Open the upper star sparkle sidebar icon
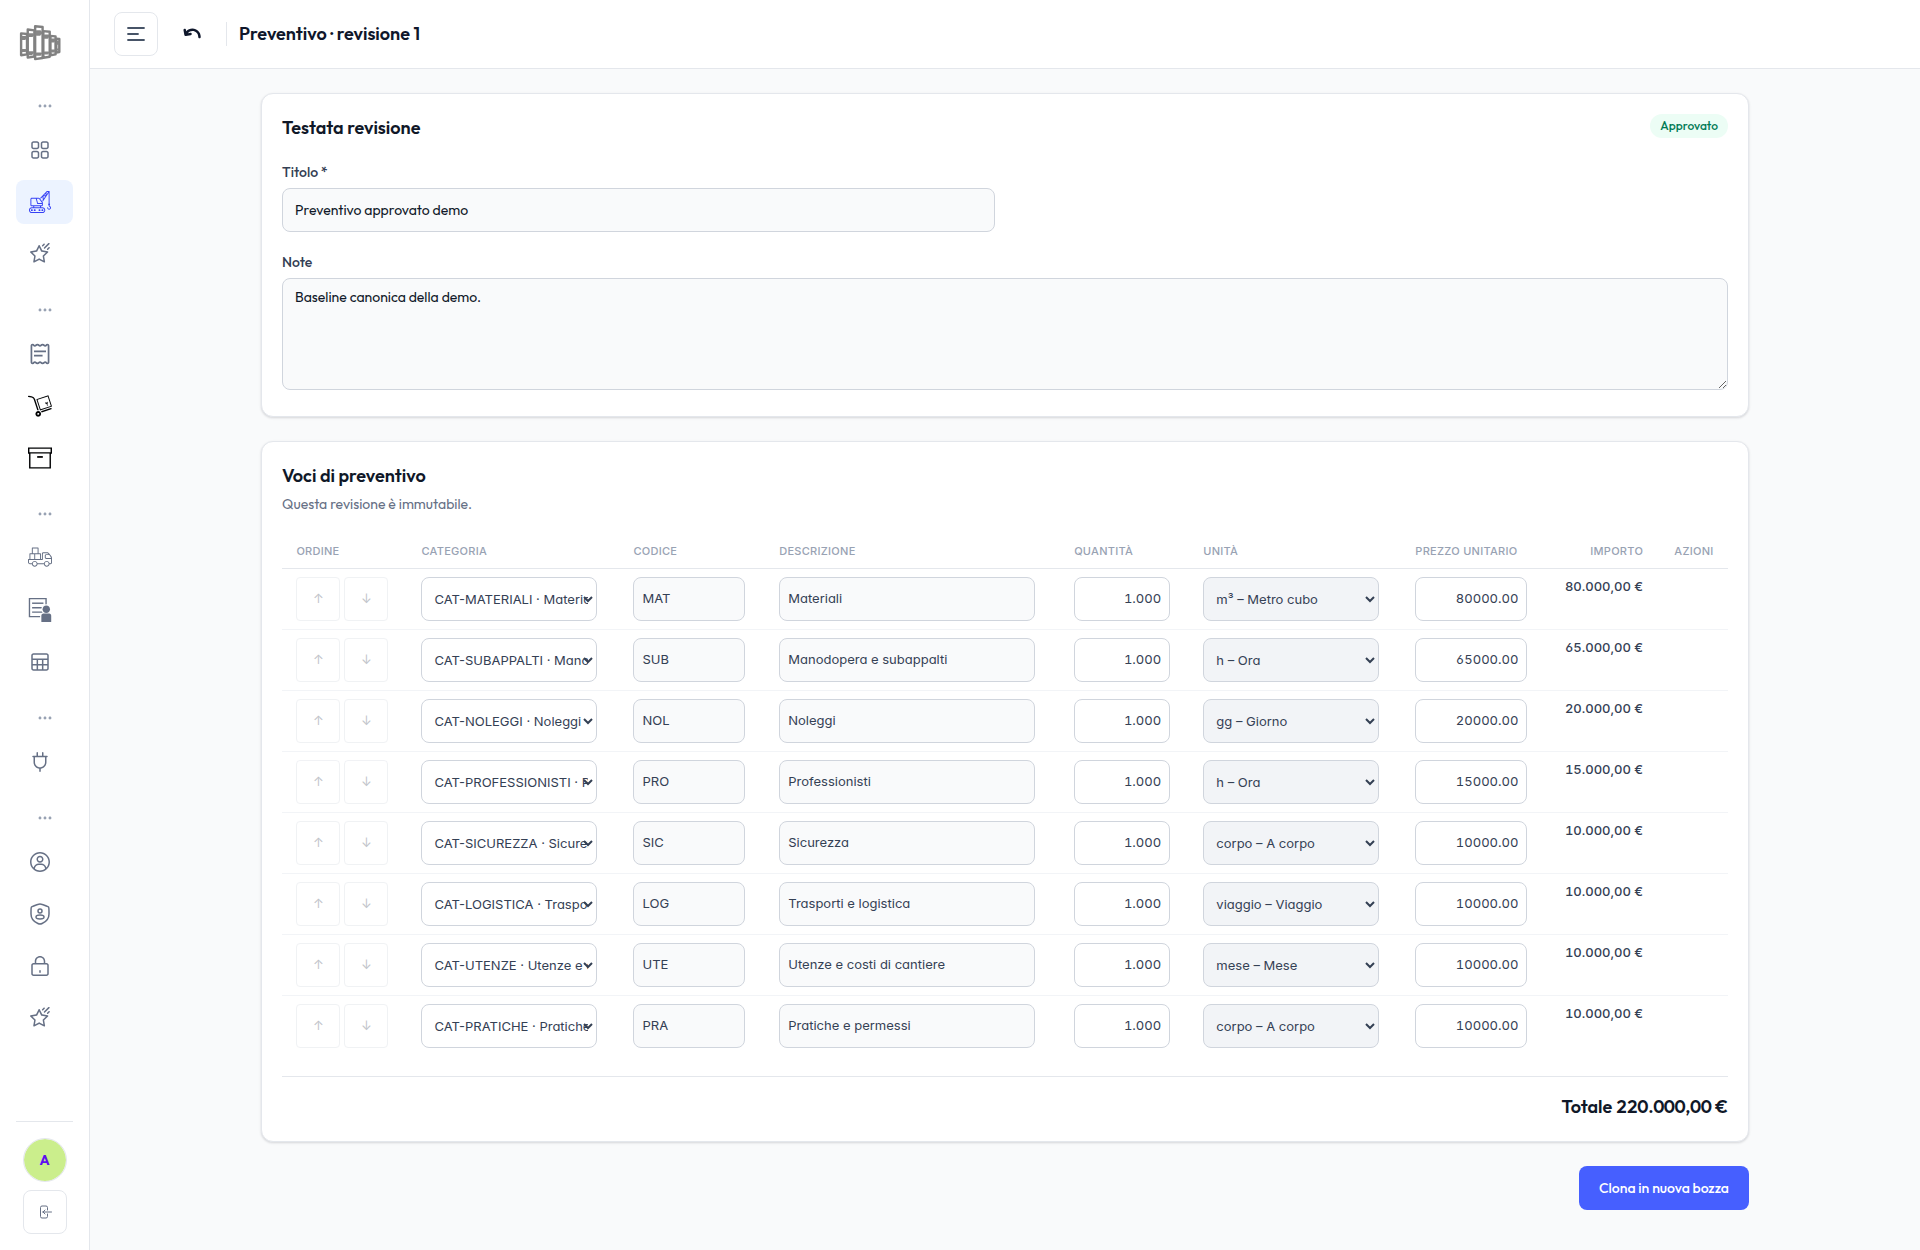 [x=40, y=254]
